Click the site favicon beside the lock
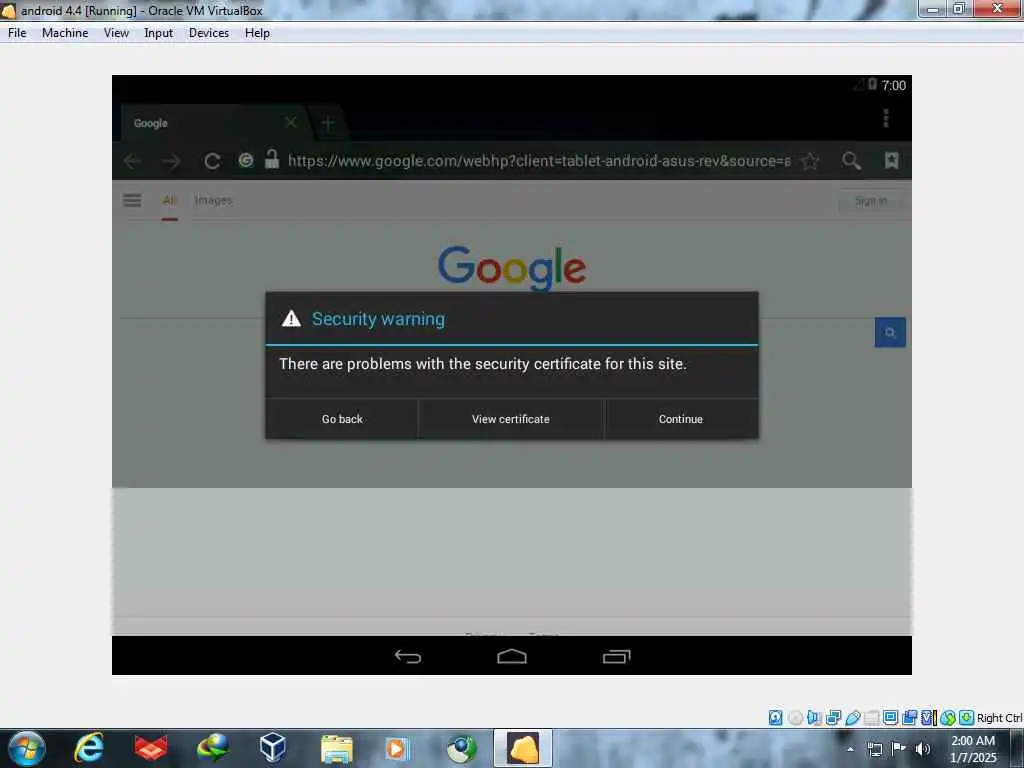Image resolution: width=1024 pixels, height=768 pixels. pyautogui.click(x=246, y=160)
